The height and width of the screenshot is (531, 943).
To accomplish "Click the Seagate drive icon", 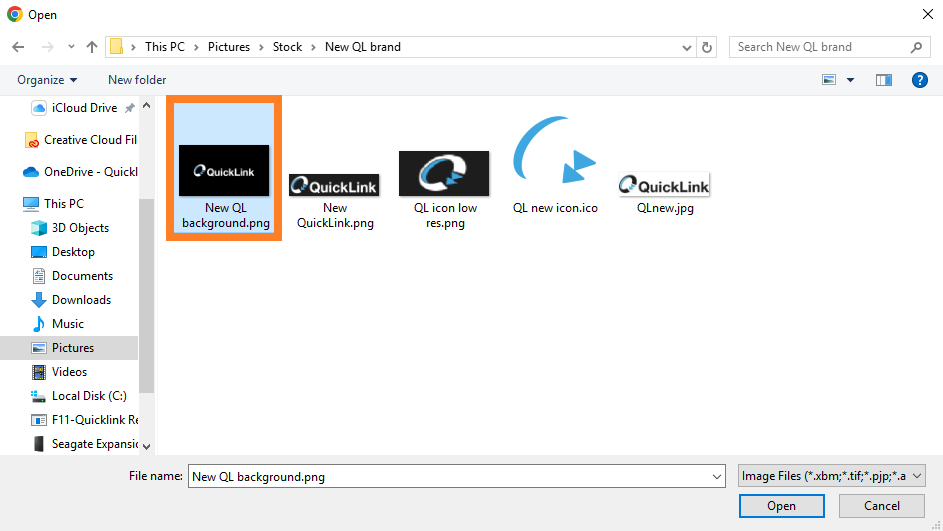I will [39, 444].
